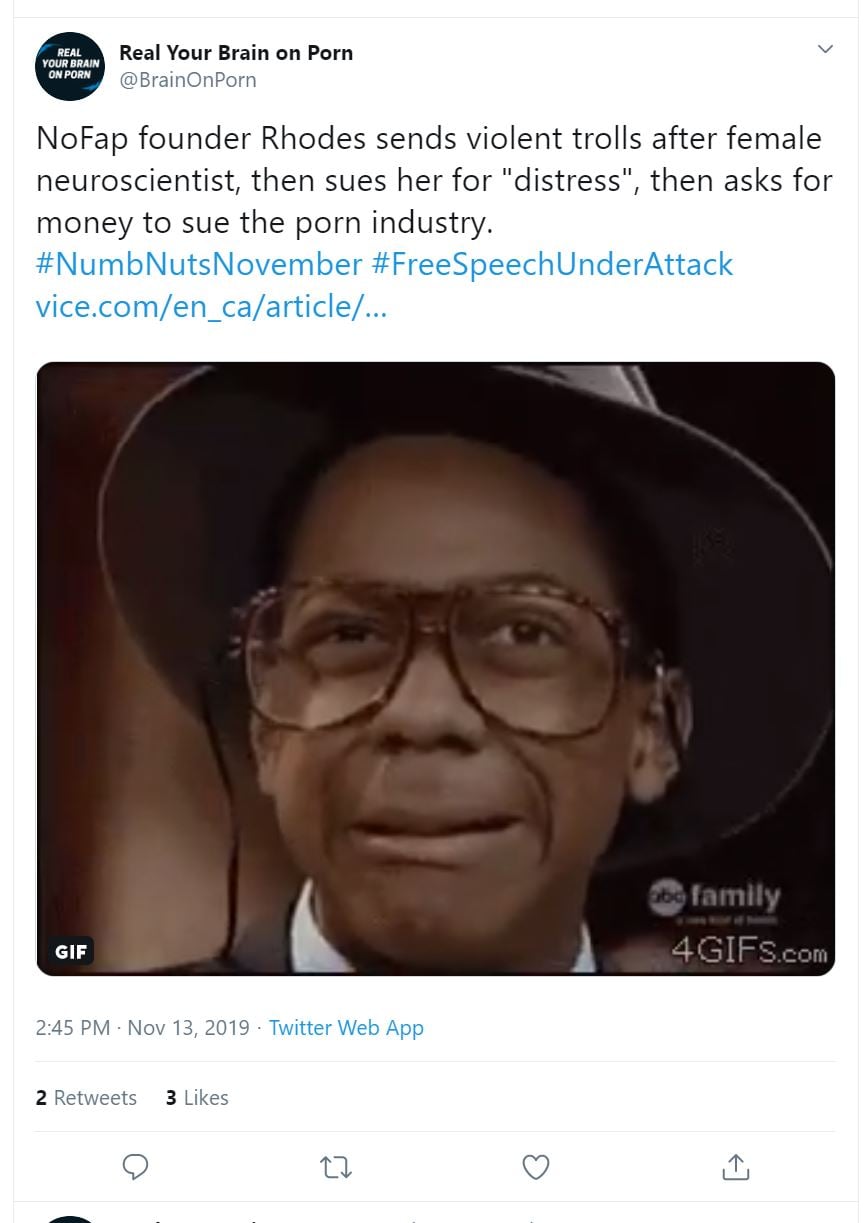Play the GIF of boy in hat
Viewport: 867px width, 1223px height.
pos(435,668)
